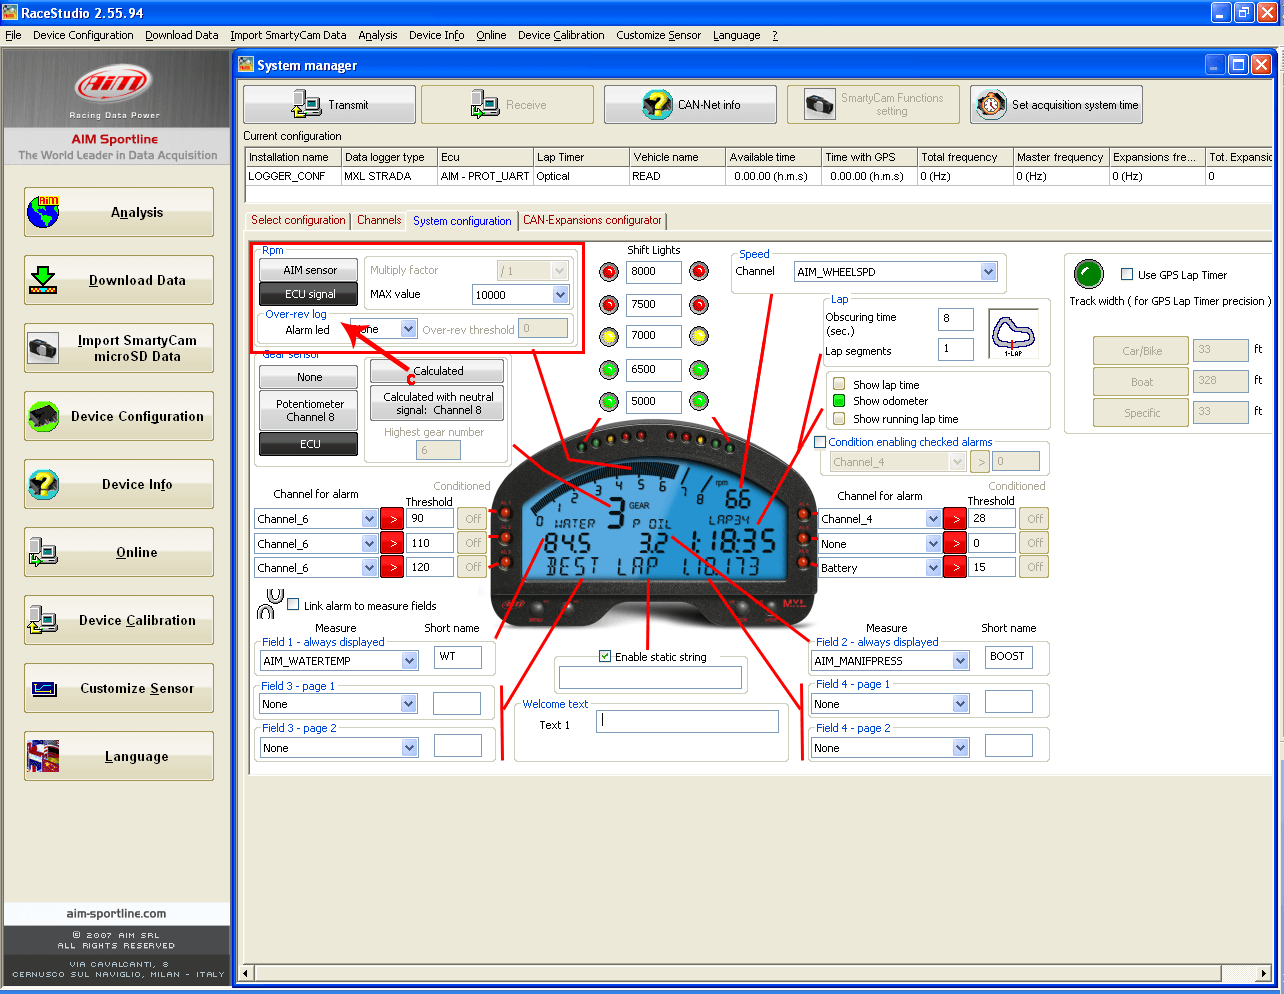Check Condition enabling checked alarms

(x=820, y=442)
